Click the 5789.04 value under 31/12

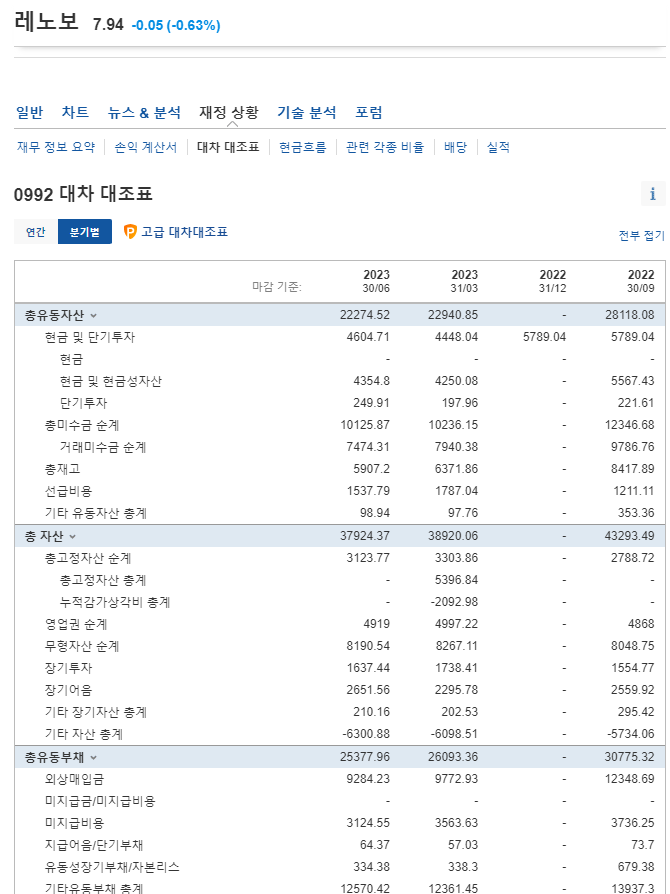point(545,337)
